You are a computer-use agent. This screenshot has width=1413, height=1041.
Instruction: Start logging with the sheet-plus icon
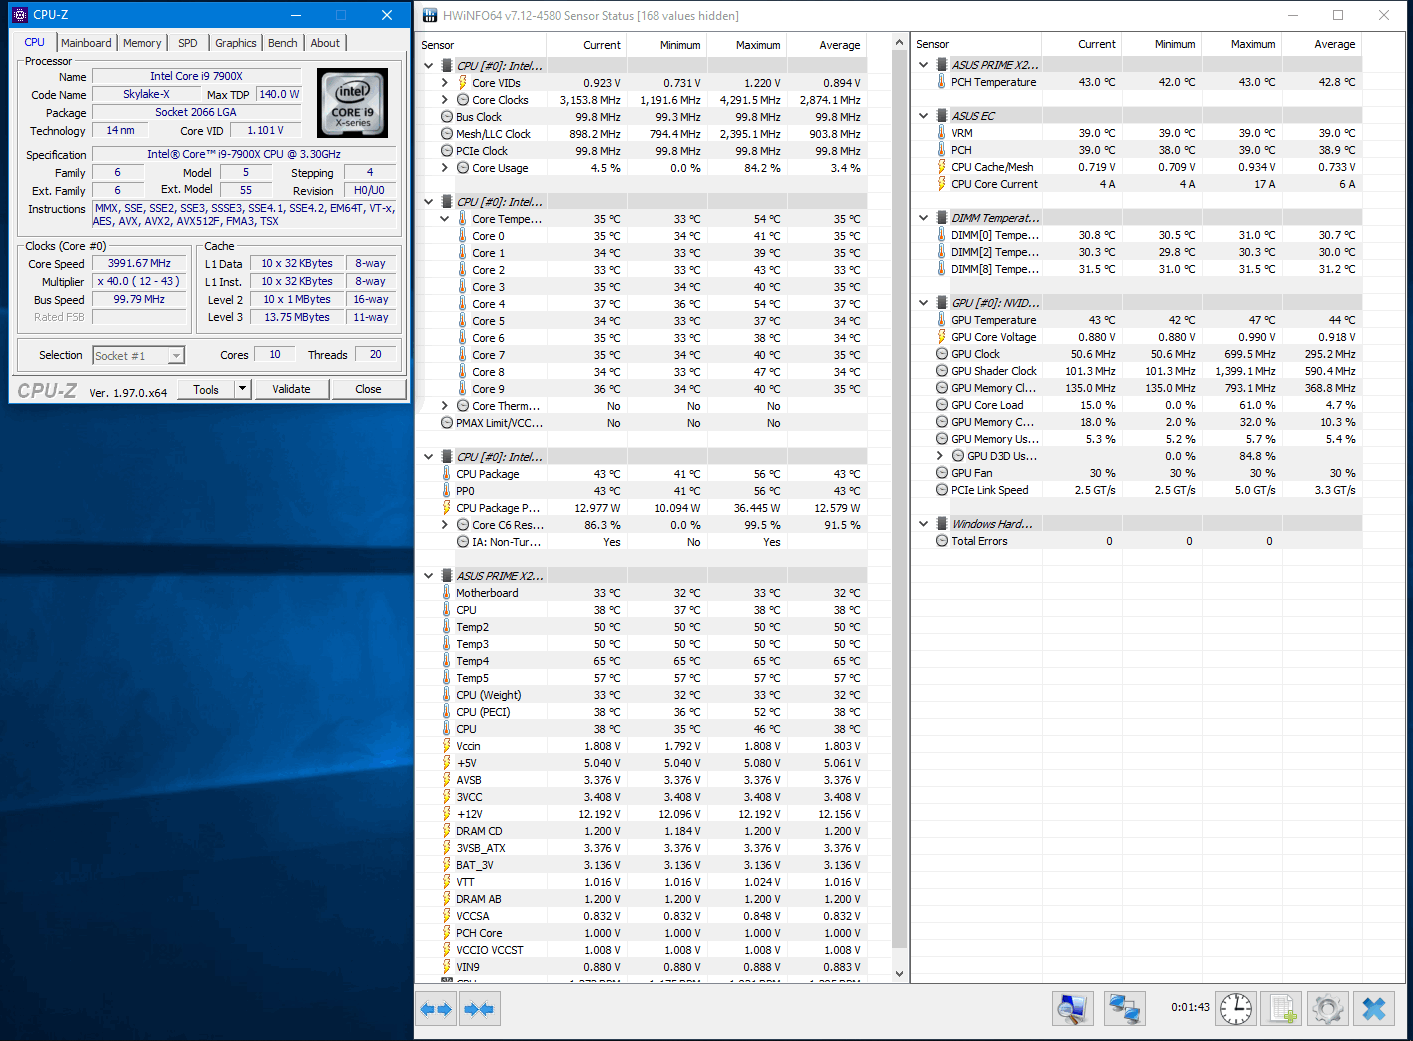(1282, 1009)
